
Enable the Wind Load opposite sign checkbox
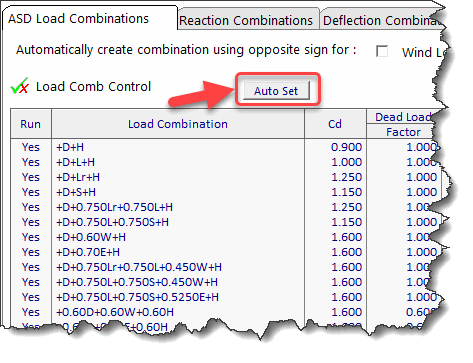coord(382,52)
